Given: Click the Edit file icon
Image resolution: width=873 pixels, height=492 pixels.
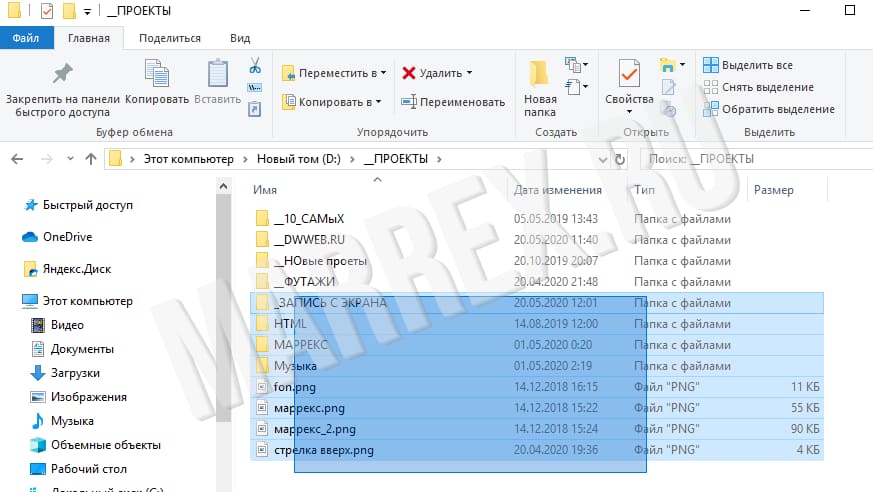Looking at the screenshot, I should [x=669, y=87].
